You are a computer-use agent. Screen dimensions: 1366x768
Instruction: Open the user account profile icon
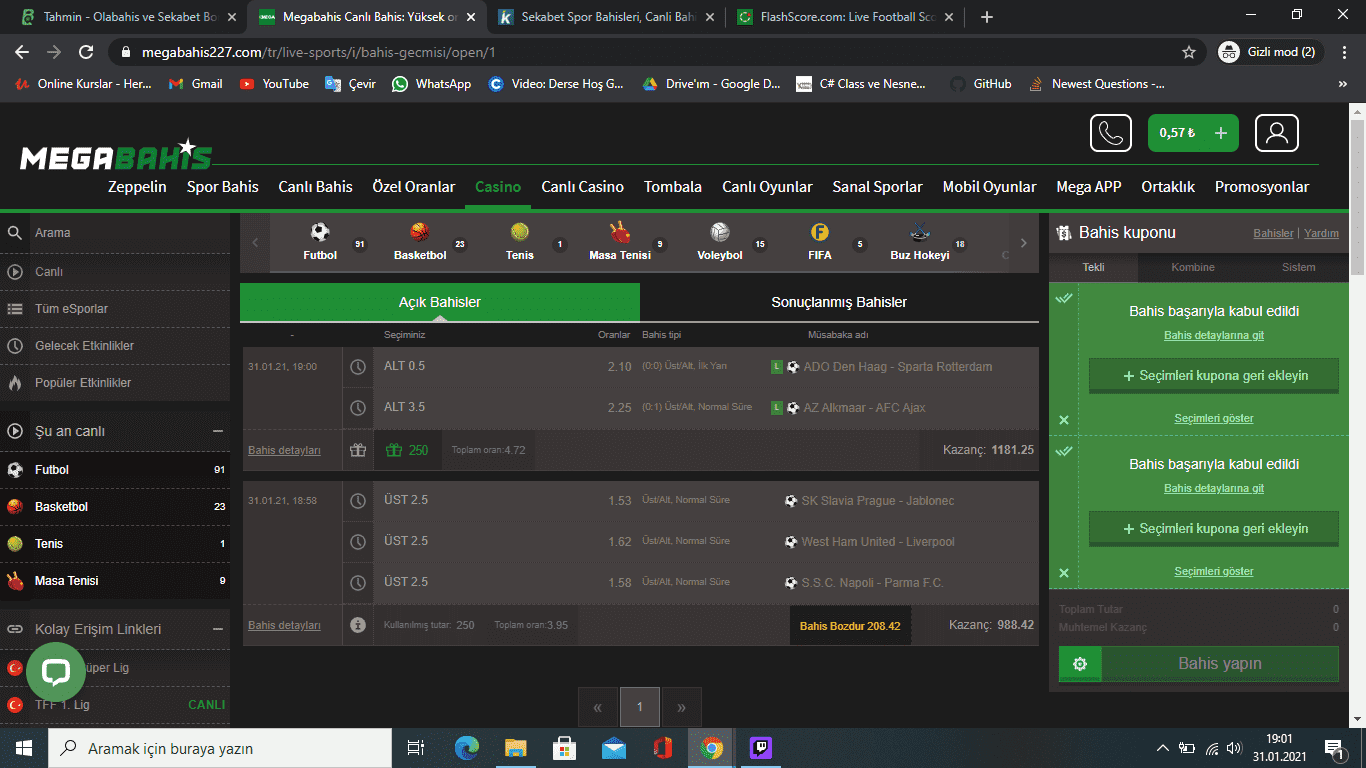[1277, 133]
